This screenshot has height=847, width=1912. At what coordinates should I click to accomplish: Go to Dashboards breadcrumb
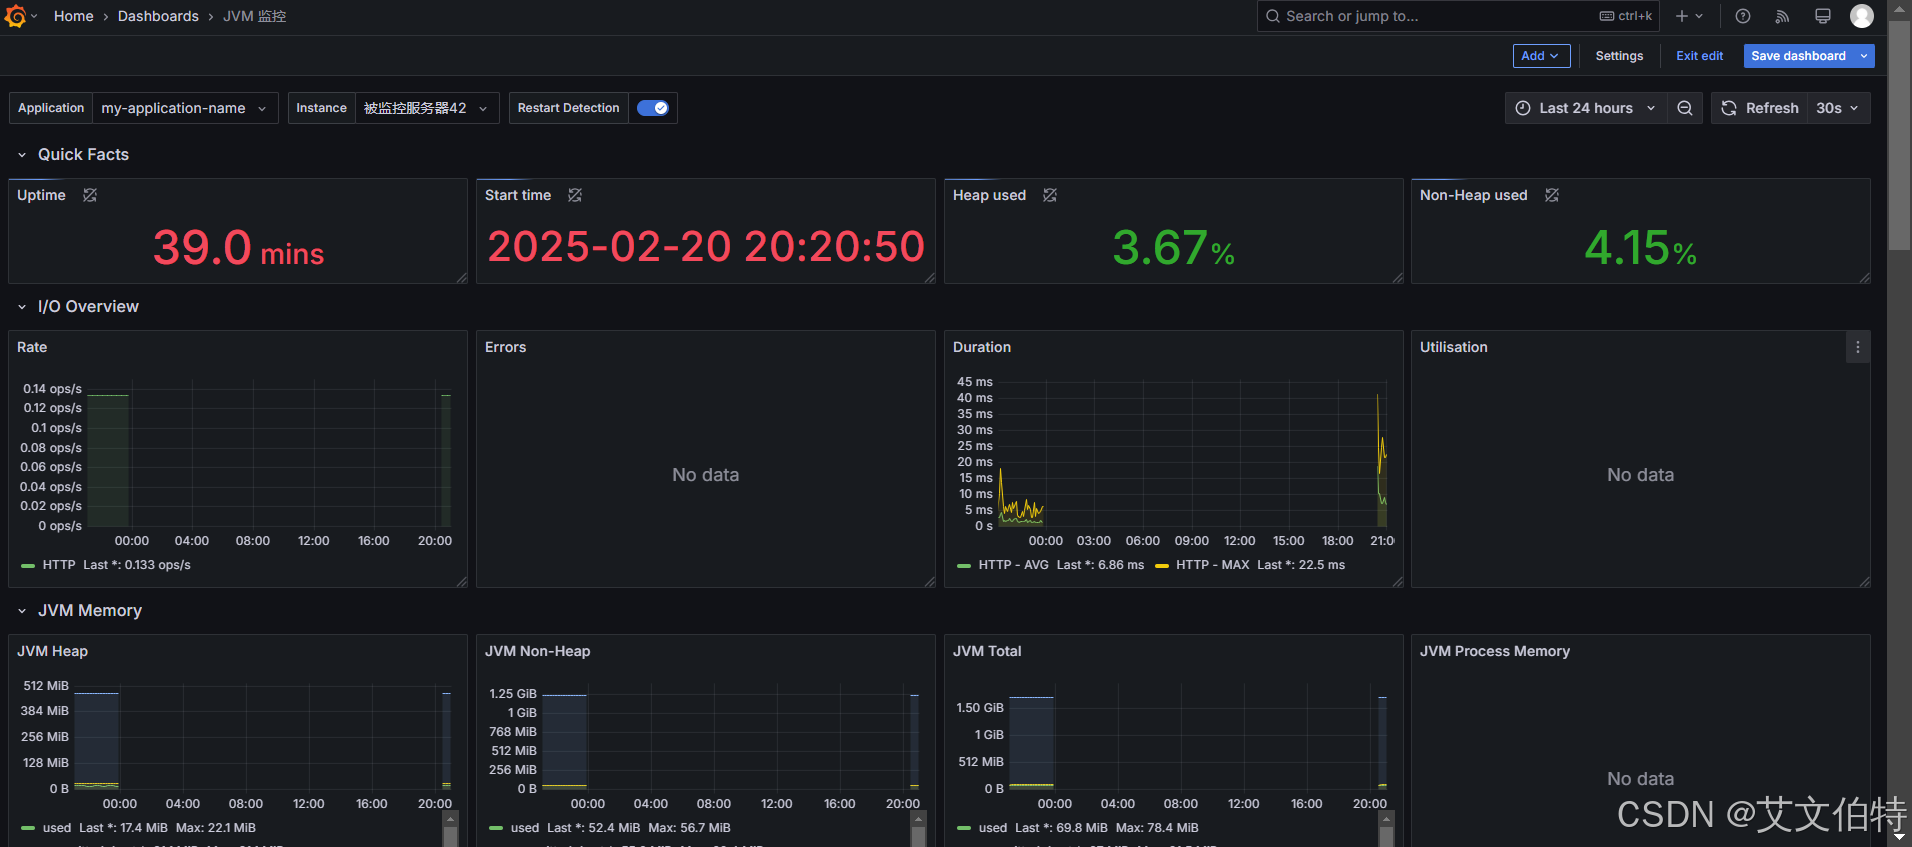(158, 16)
